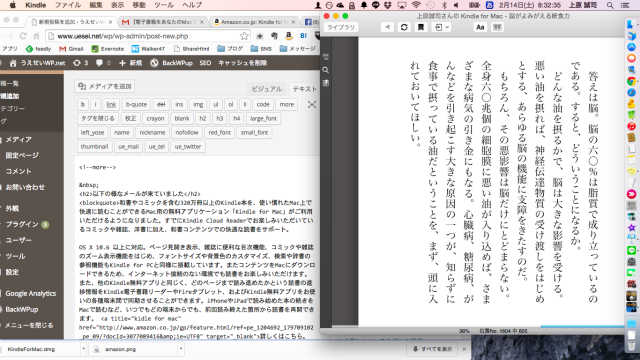
Task: Open Spotlight search in macOS menu bar
Action: pos(610,5)
